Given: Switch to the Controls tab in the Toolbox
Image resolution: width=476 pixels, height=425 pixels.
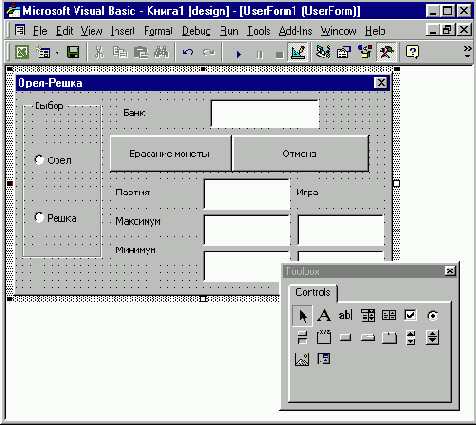Looking at the screenshot, I should (313, 292).
